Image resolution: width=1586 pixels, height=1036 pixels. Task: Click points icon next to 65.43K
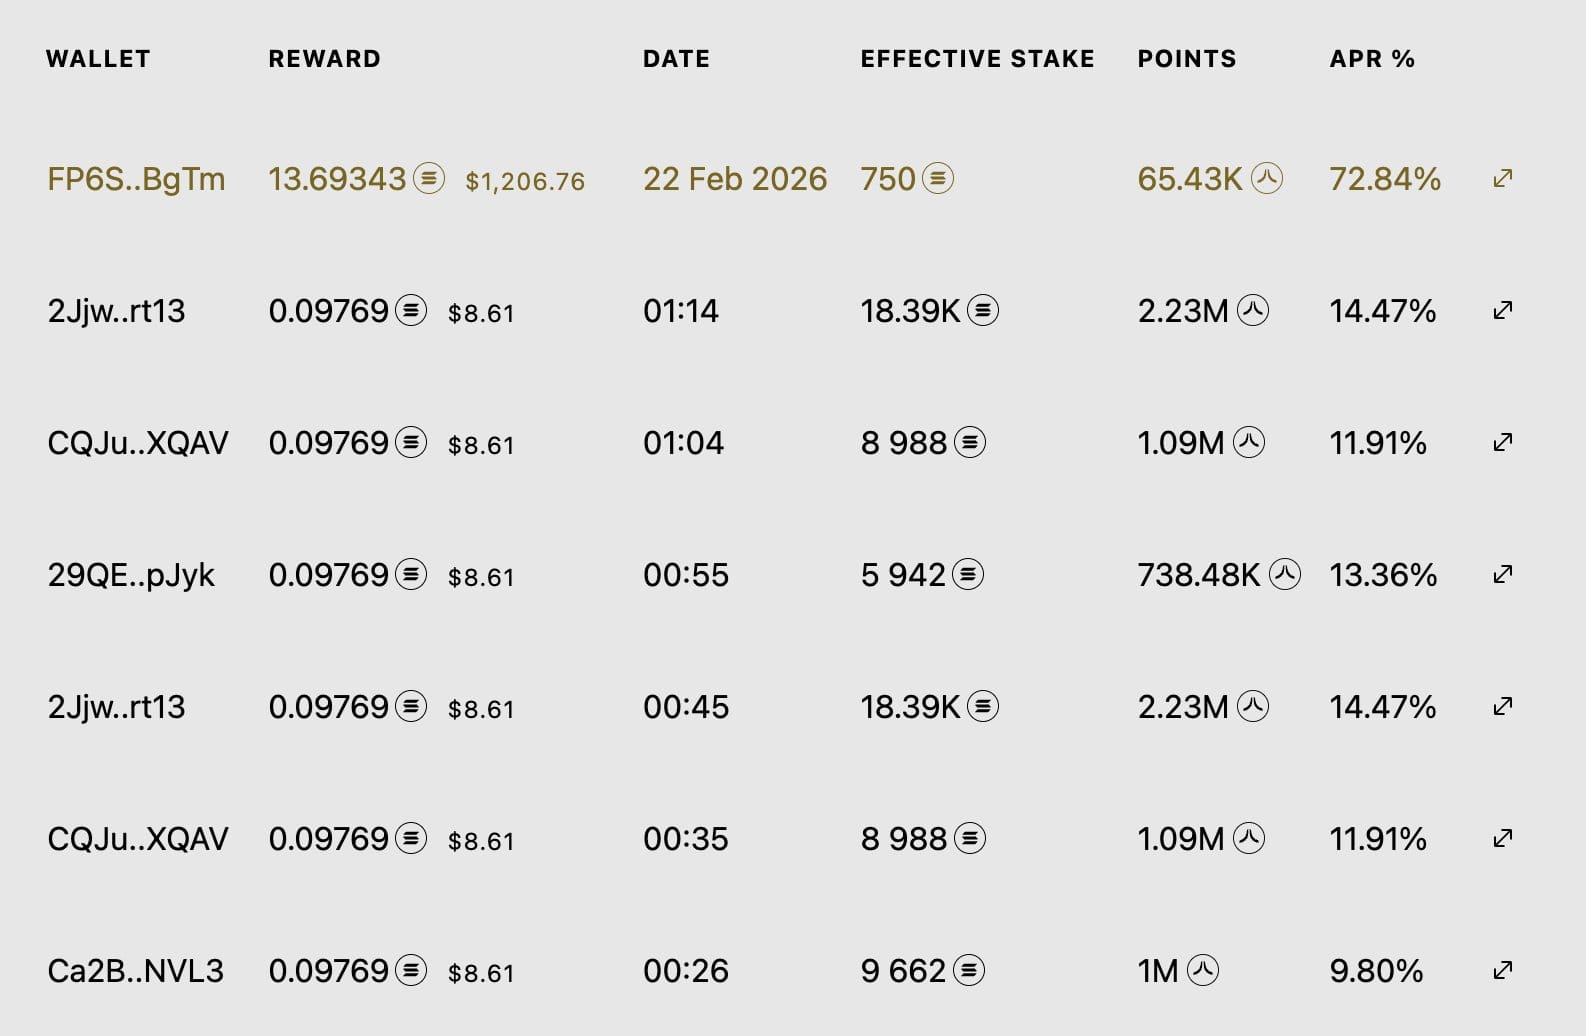tap(1267, 179)
